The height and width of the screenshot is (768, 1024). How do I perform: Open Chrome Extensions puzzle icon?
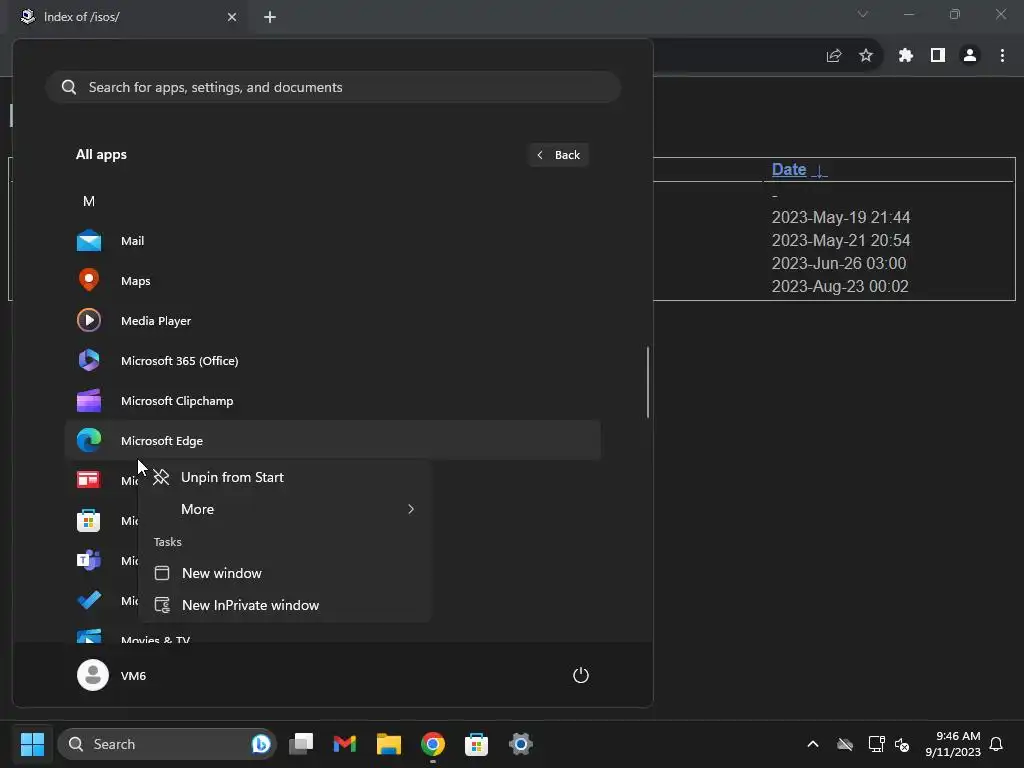905,56
